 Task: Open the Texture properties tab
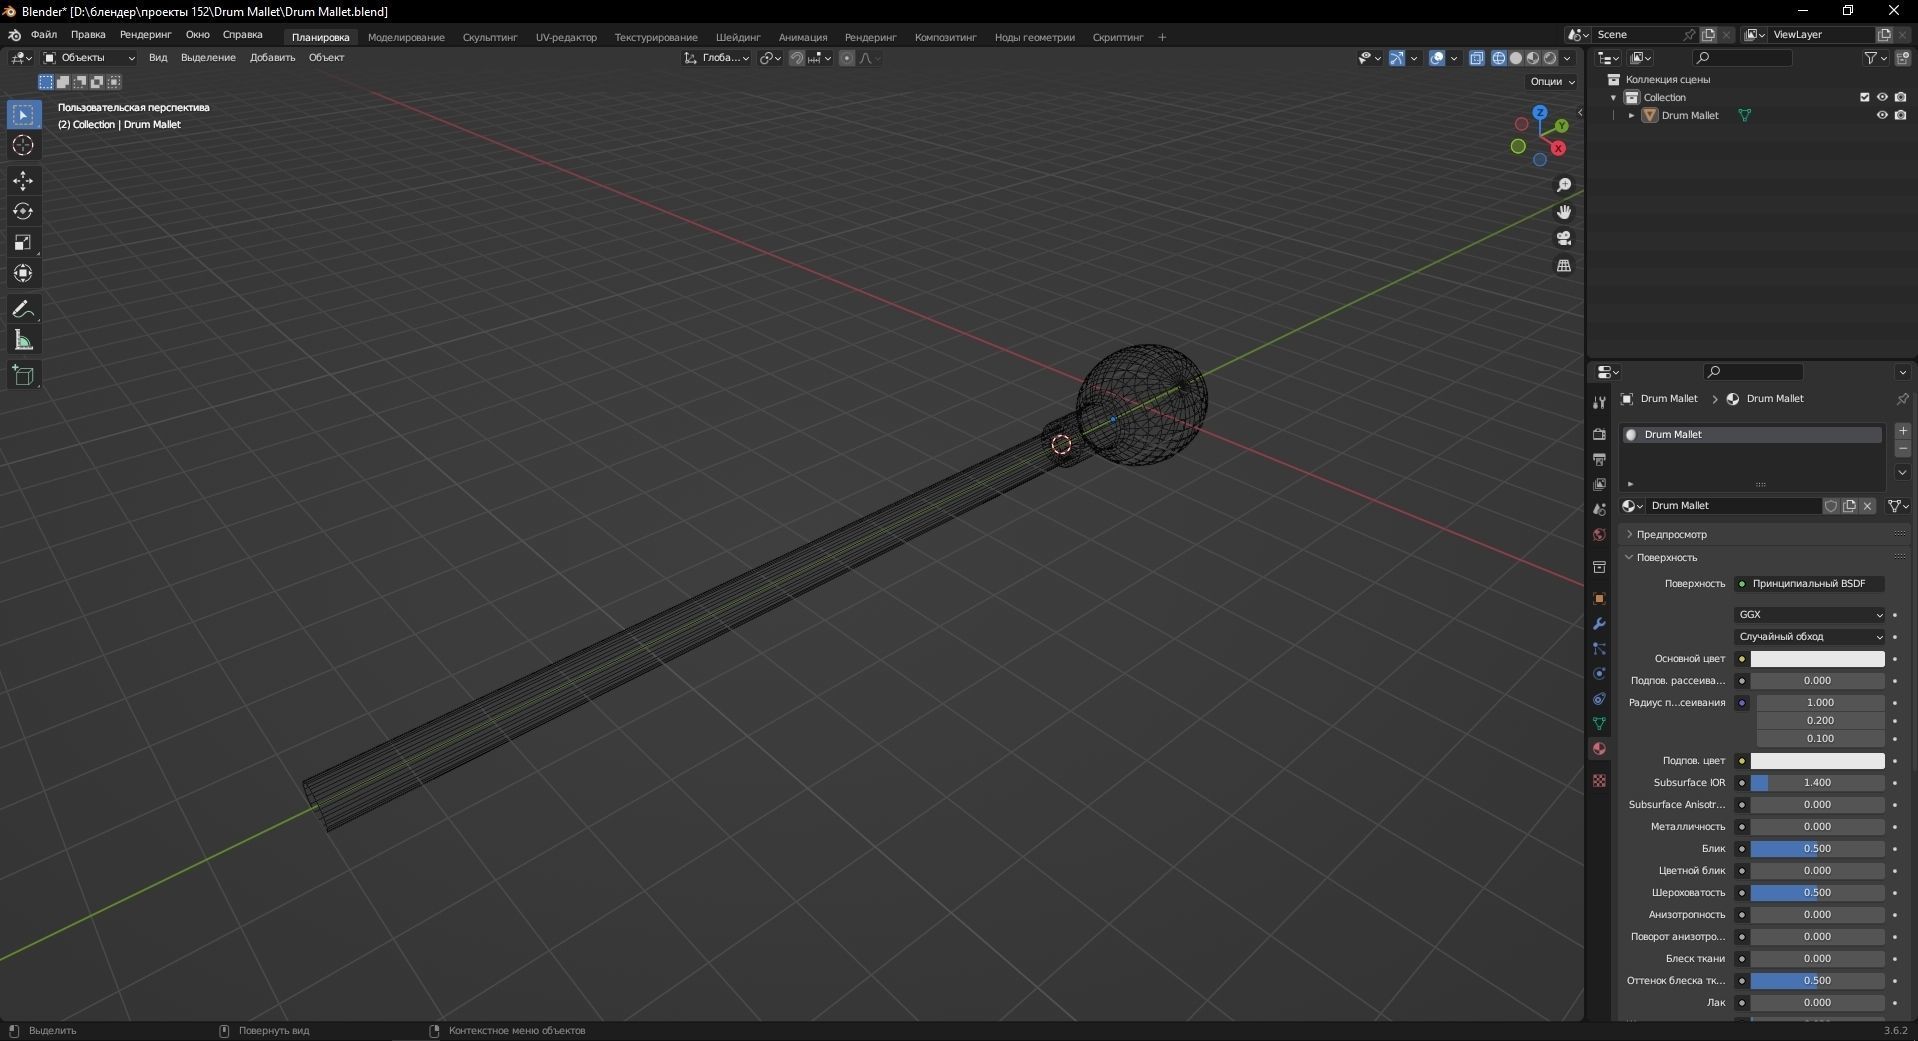pos(1599,781)
